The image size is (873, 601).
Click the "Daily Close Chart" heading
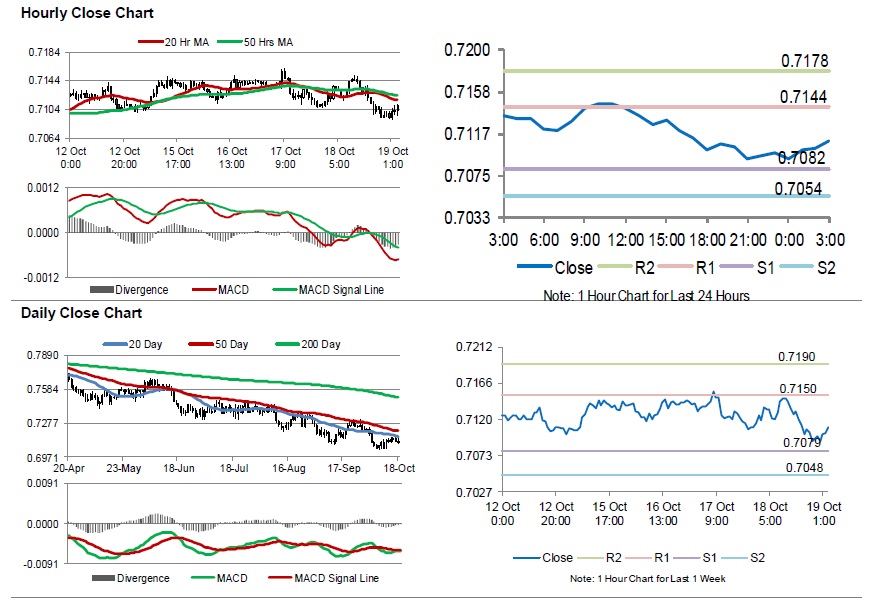(x=81, y=313)
